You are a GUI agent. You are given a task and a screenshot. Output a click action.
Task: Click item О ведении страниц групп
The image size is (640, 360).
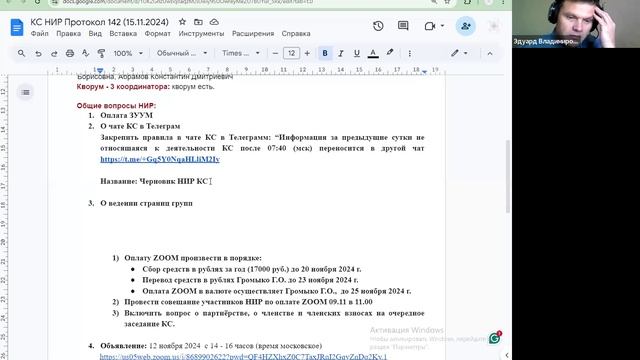[147, 203]
